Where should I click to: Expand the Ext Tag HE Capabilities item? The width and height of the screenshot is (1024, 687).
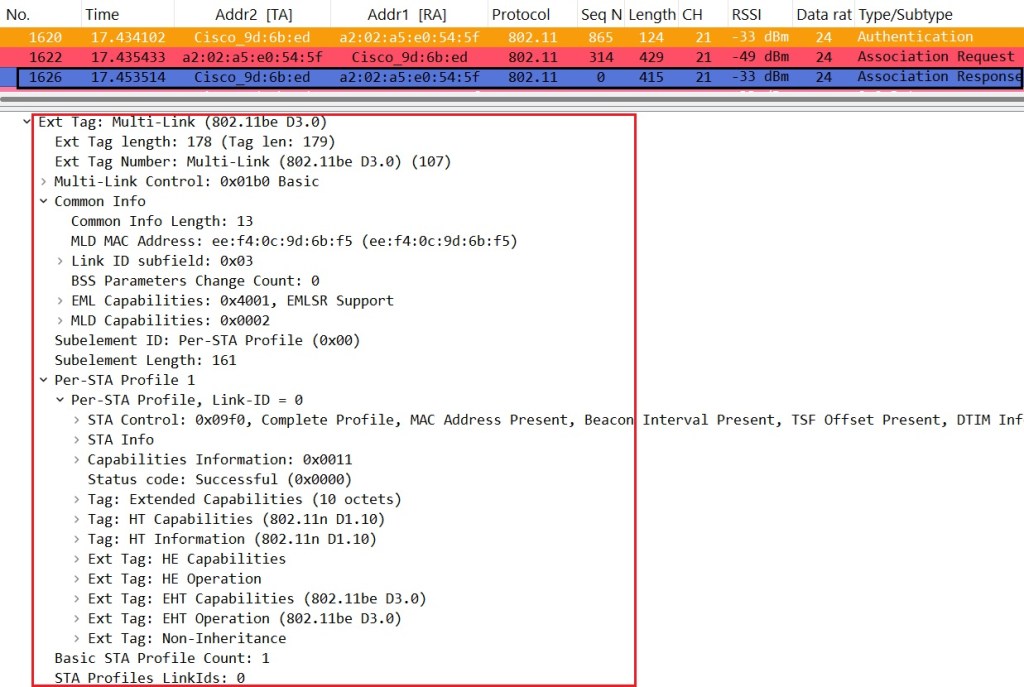point(77,559)
